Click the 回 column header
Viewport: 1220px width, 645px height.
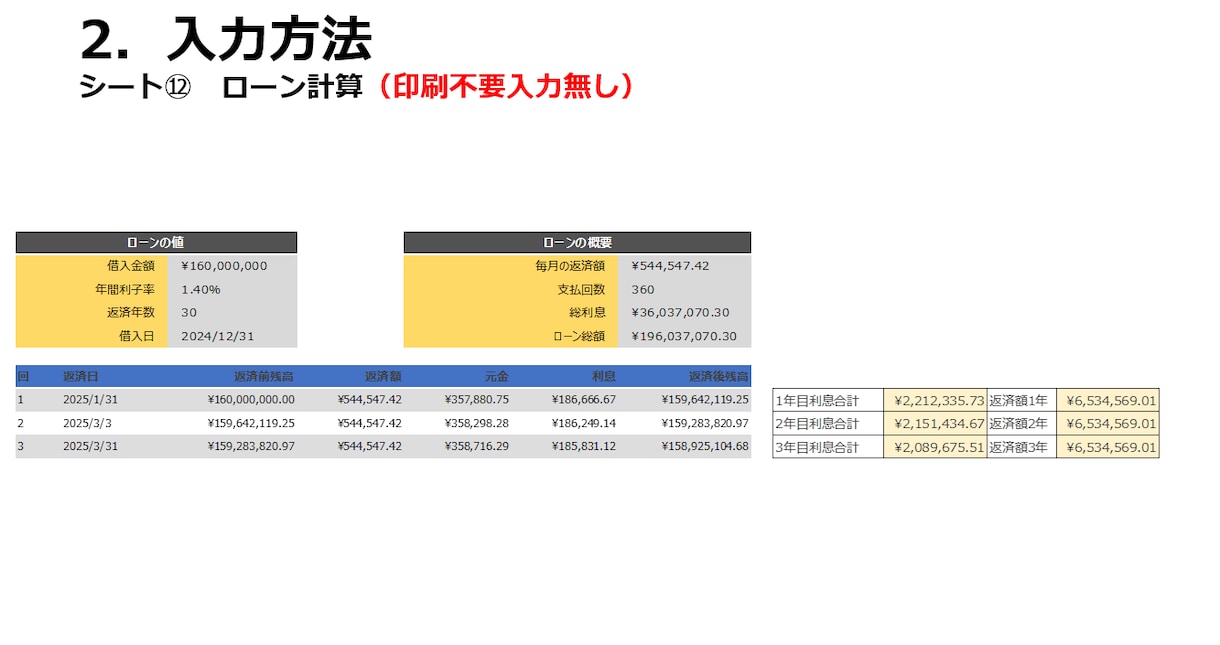click(23, 376)
